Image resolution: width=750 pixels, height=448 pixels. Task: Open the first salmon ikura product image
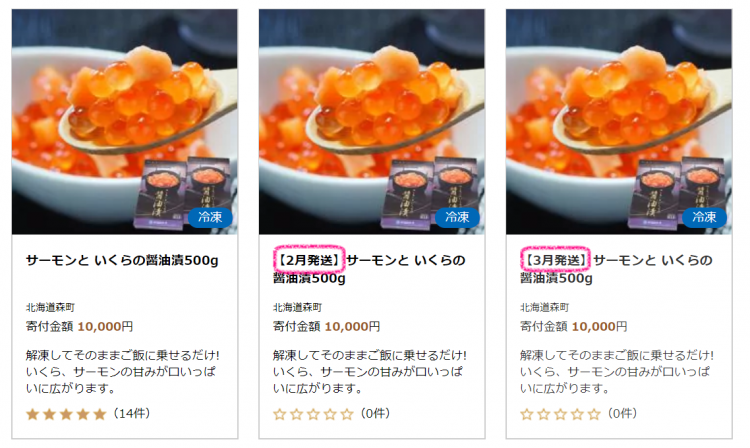coord(124,121)
